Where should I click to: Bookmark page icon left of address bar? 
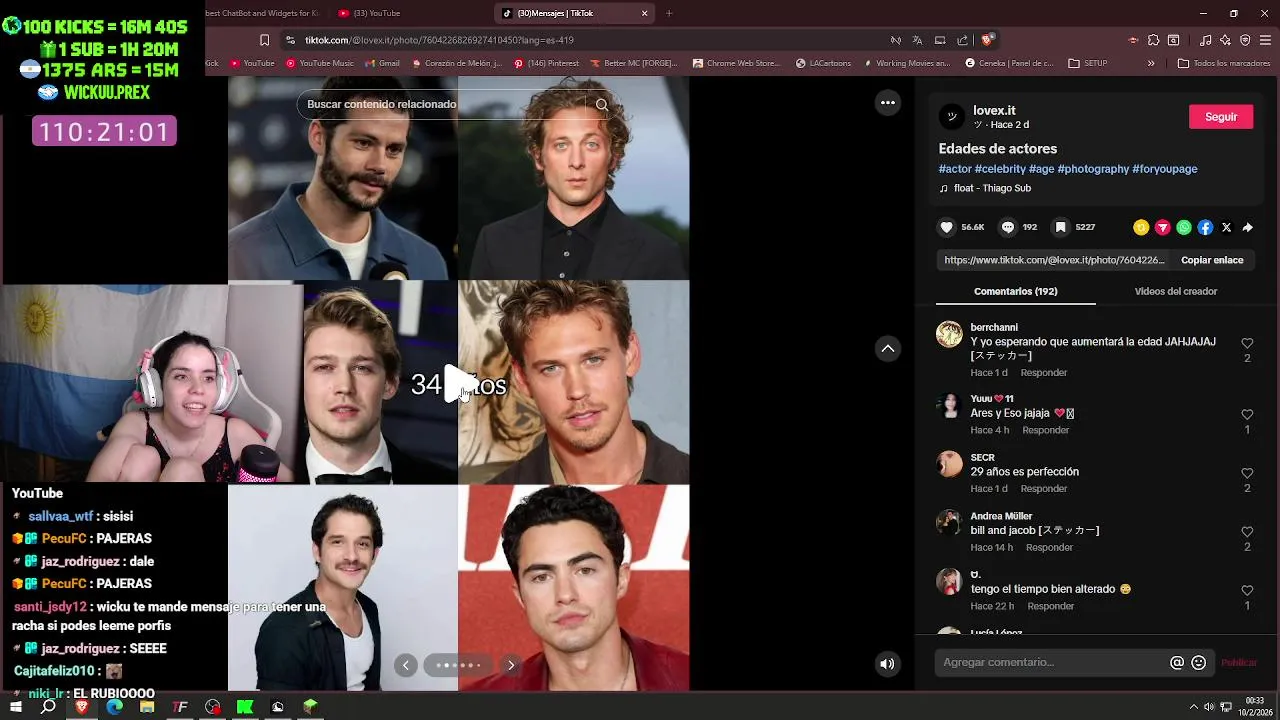[264, 40]
